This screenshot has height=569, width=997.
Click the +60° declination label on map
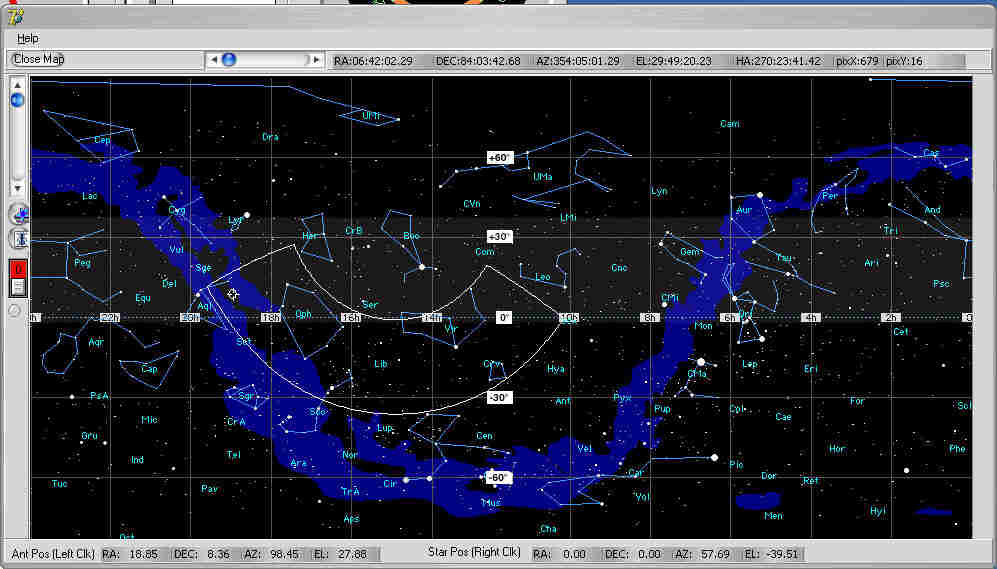500,157
